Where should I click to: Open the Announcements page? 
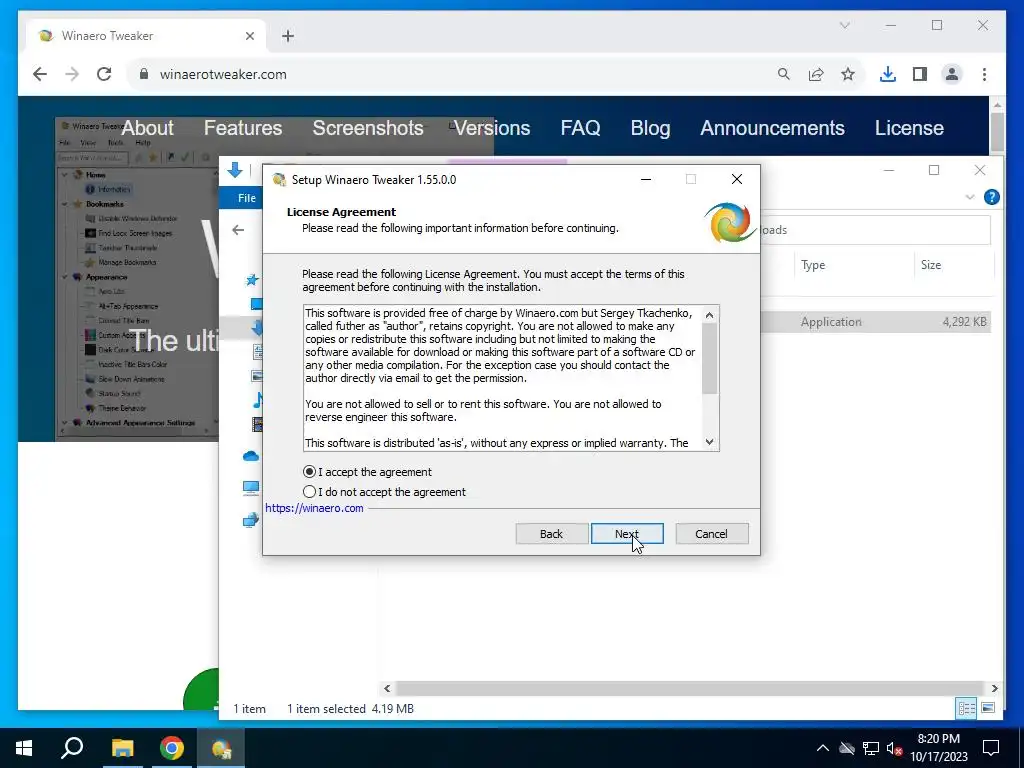[772, 128]
